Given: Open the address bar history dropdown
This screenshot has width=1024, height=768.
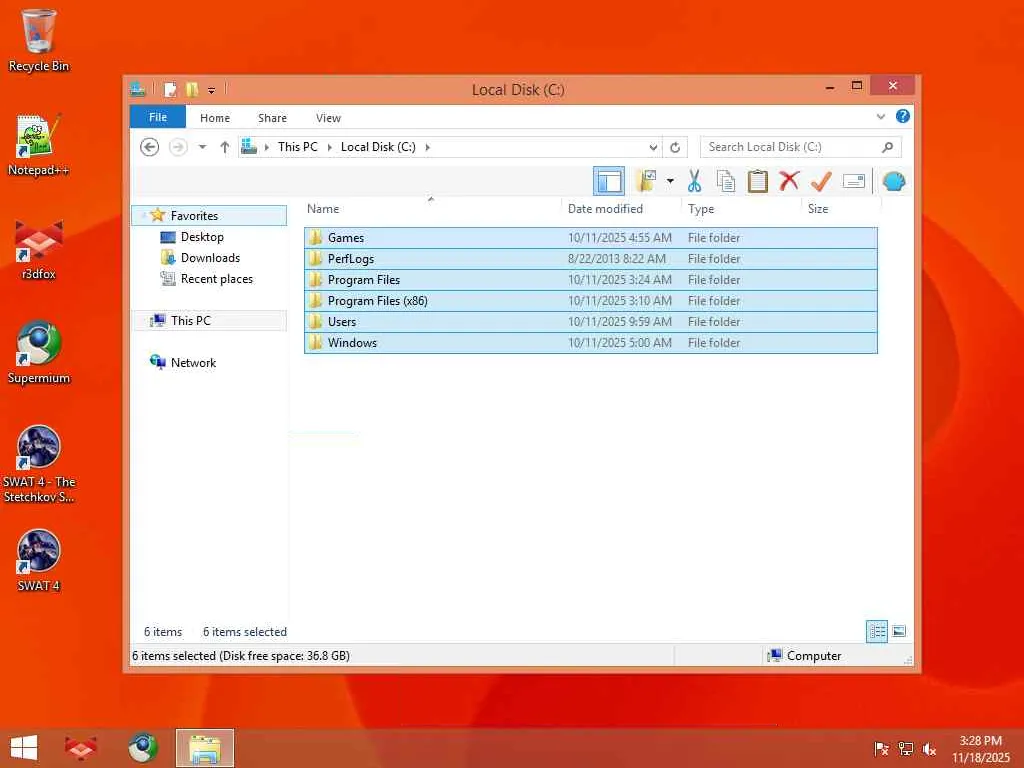Looking at the screenshot, I should point(653,148).
